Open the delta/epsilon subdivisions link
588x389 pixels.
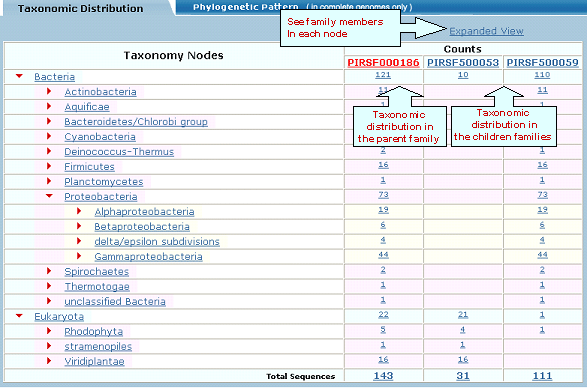pos(157,242)
